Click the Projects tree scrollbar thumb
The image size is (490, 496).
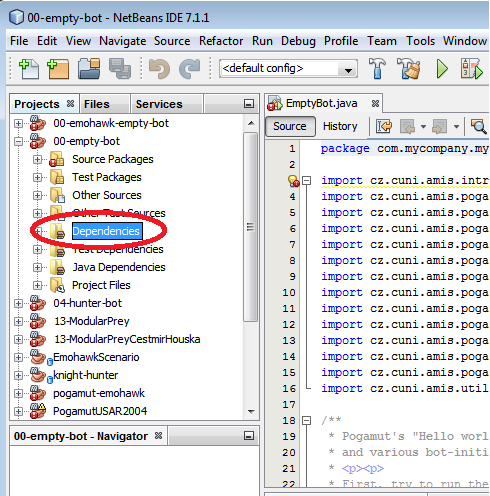[x=251, y=227]
